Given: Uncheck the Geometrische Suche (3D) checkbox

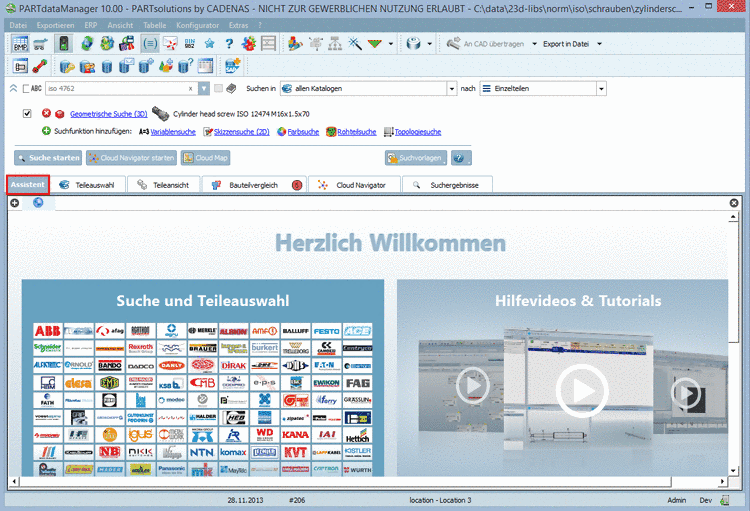Looking at the screenshot, I should tap(27, 113).
